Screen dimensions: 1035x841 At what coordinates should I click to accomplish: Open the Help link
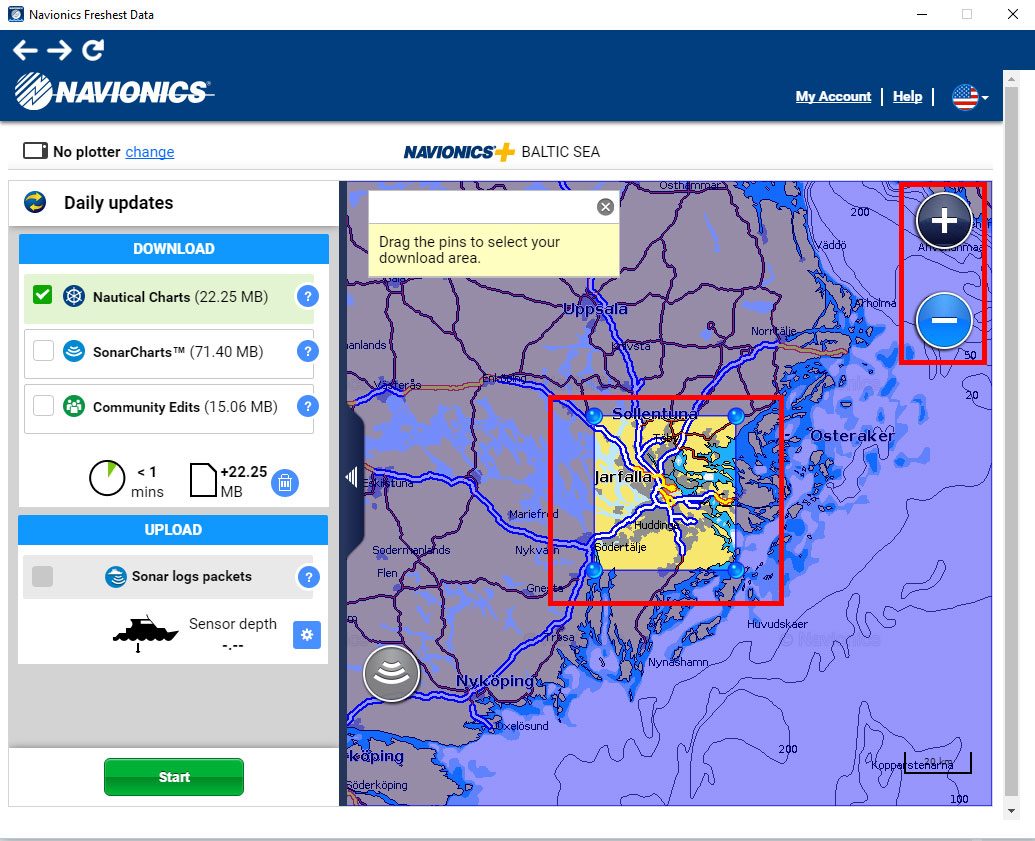tap(908, 96)
